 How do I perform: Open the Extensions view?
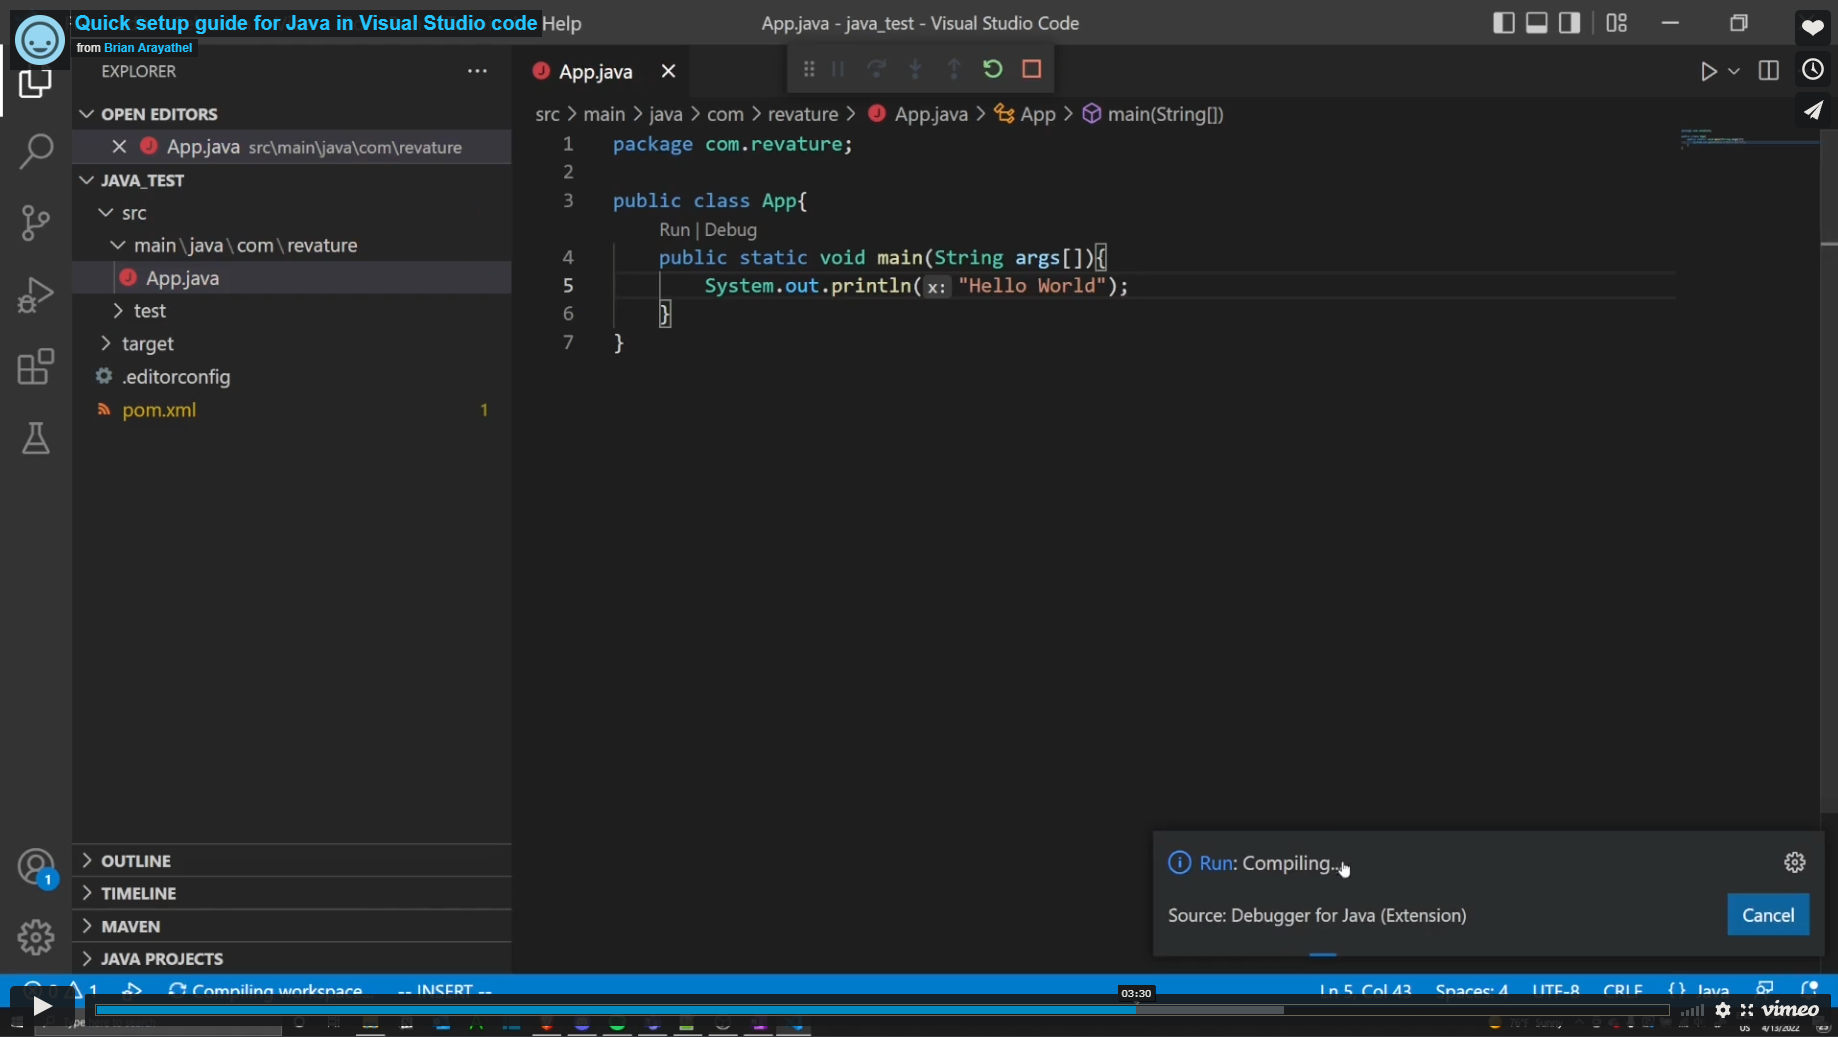(x=36, y=367)
